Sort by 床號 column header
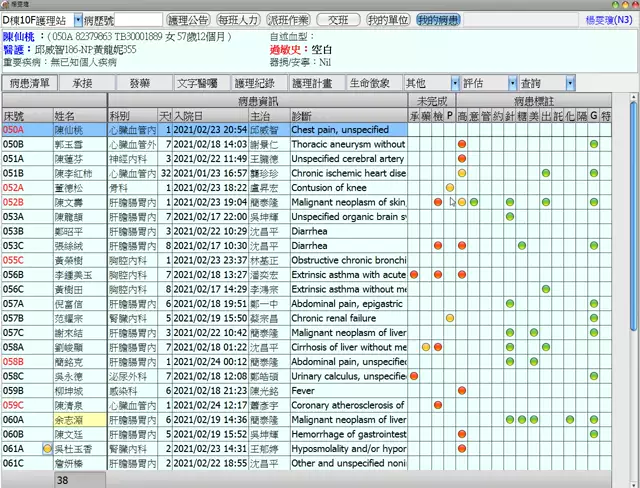Image resolution: width=640 pixels, height=488 pixels. 28,116
